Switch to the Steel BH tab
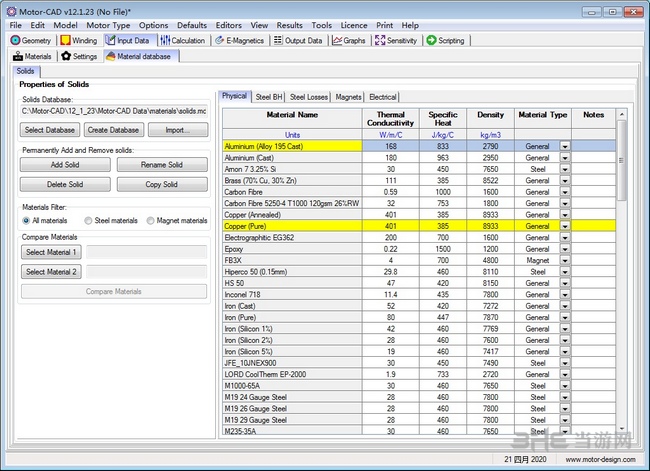Viewport: 650px width, 471px height. (269, 97)
